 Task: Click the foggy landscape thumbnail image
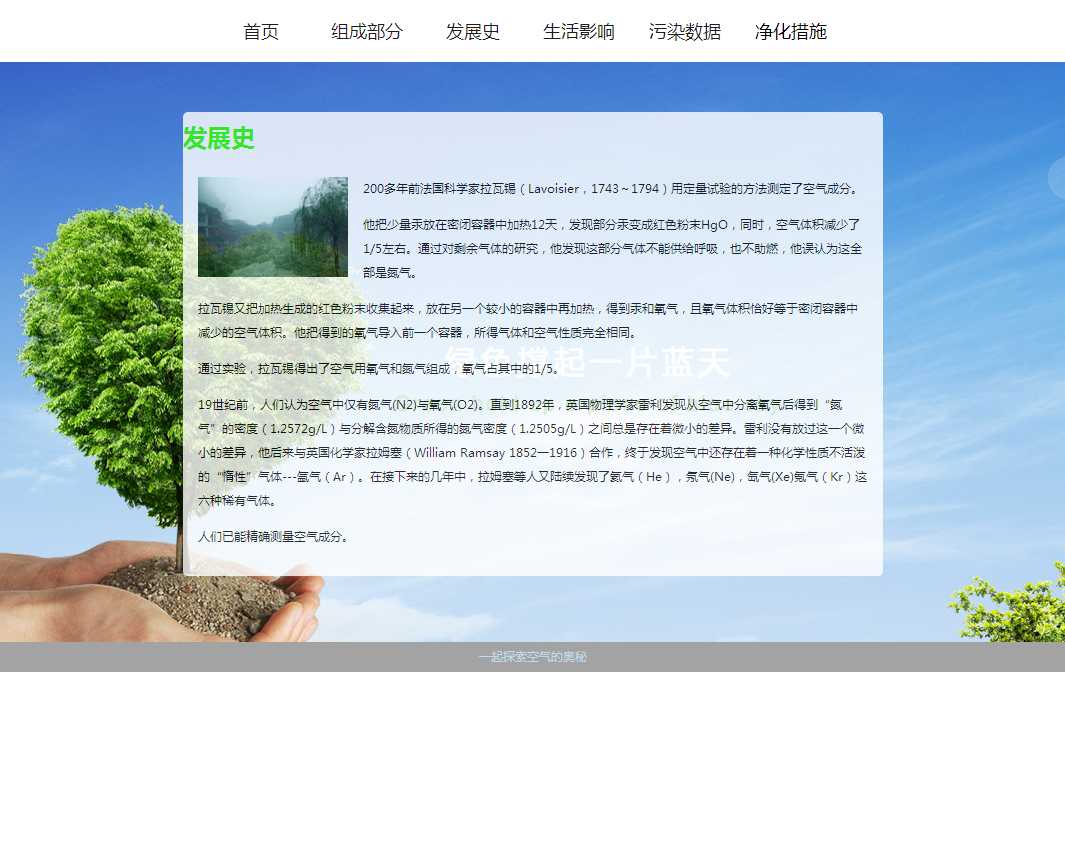click(273, 227)
